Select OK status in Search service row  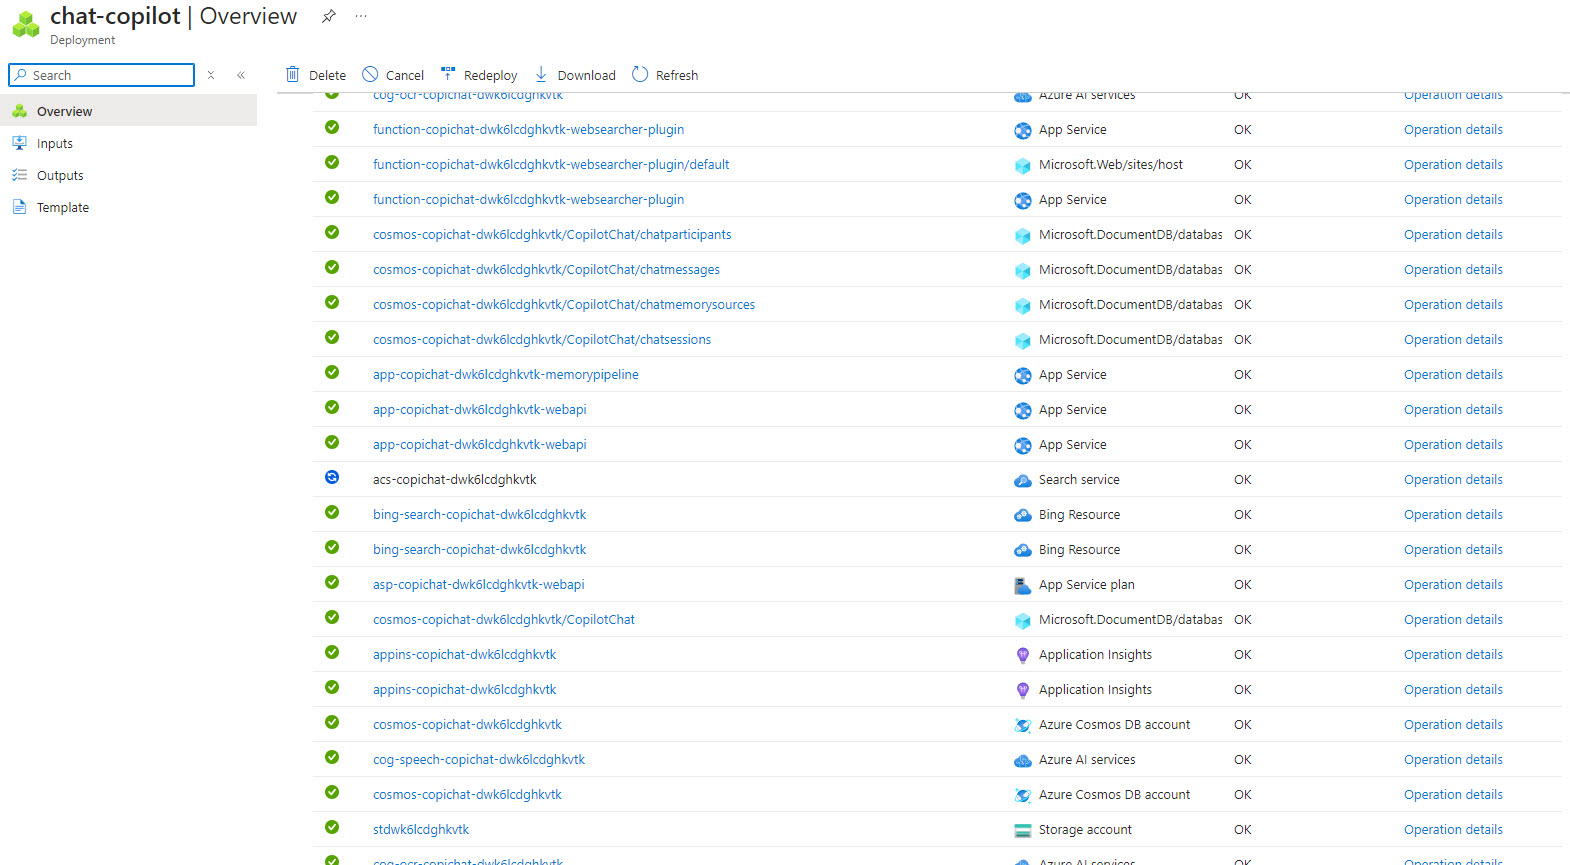[1243, 480]
